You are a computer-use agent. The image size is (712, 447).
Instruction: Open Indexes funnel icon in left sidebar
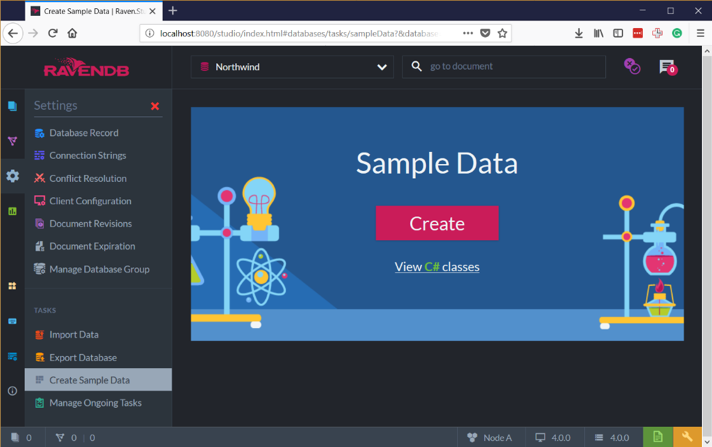point(12,141)
